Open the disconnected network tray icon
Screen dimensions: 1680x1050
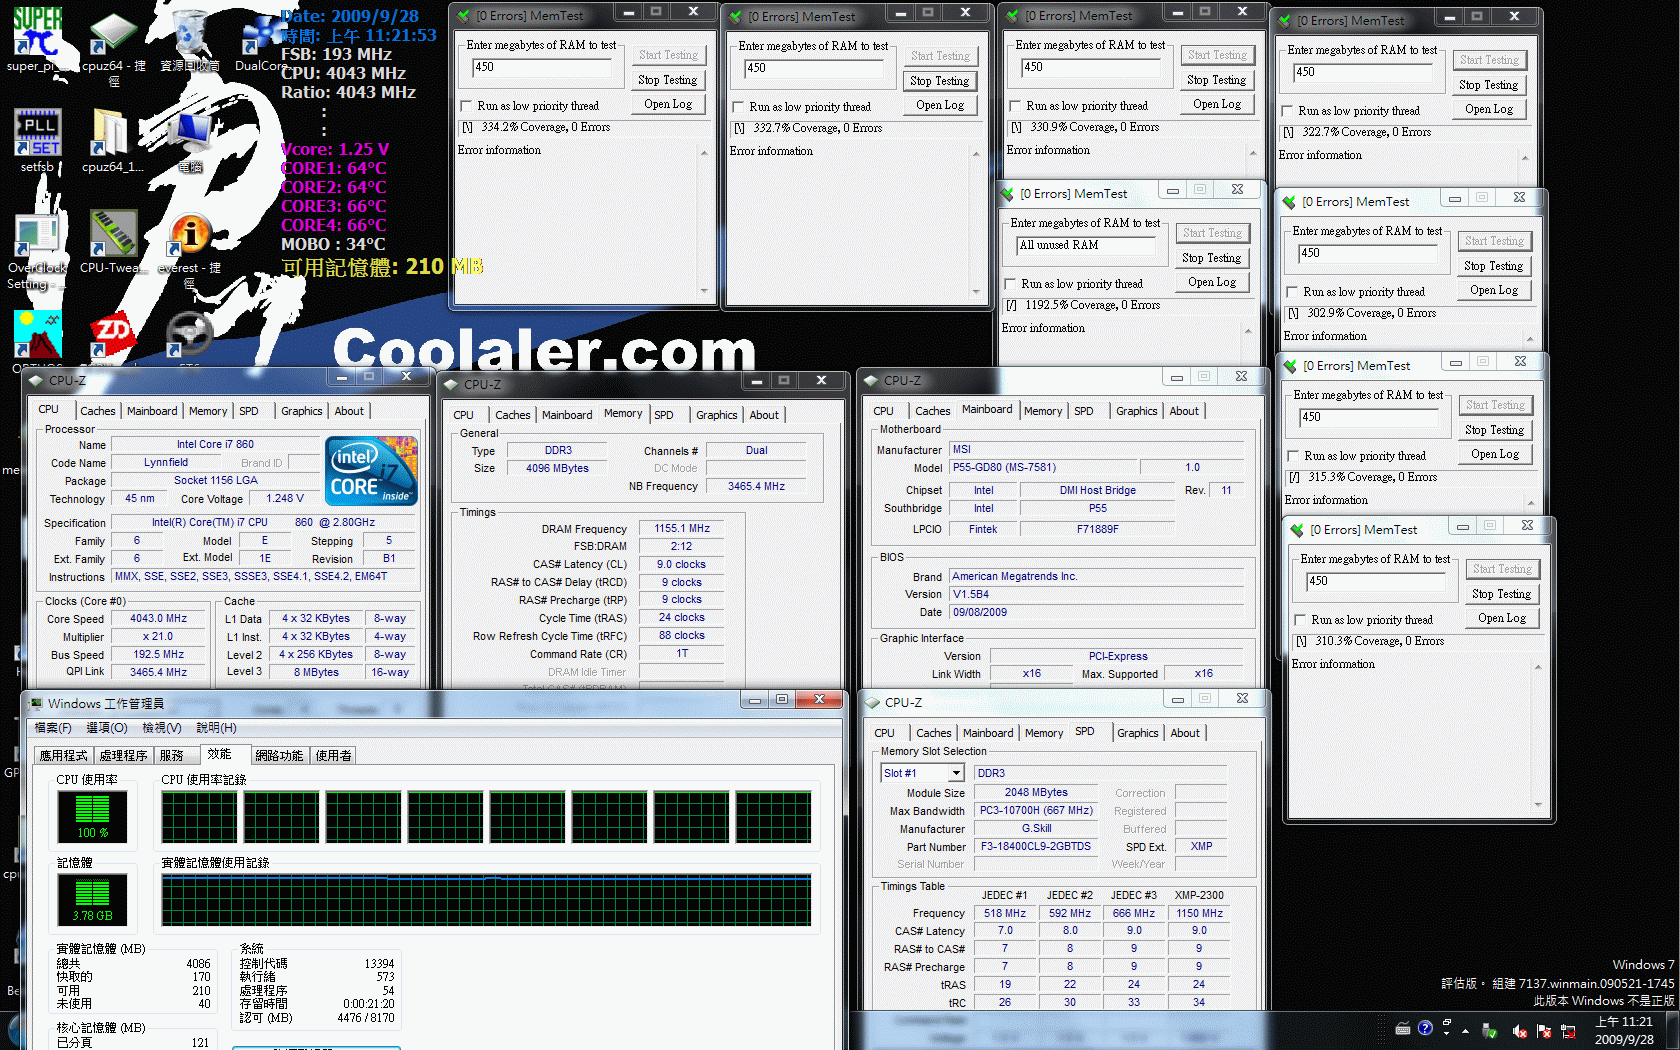coord(1568,1031)
